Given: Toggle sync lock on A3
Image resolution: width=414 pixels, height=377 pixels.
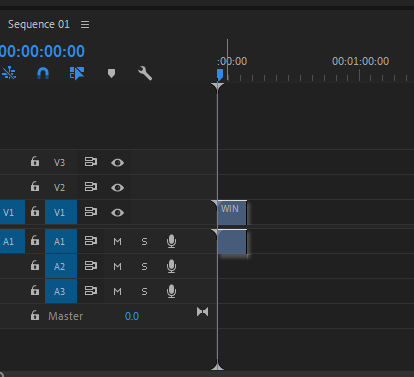Looking at the screenshot, I should coord(90,291).
